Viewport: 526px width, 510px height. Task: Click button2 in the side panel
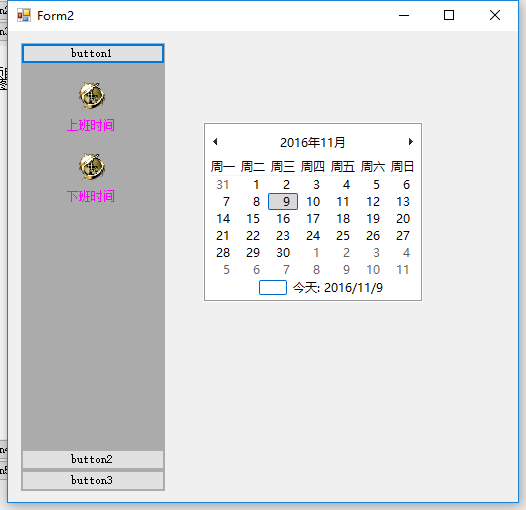tap(93, 459)
